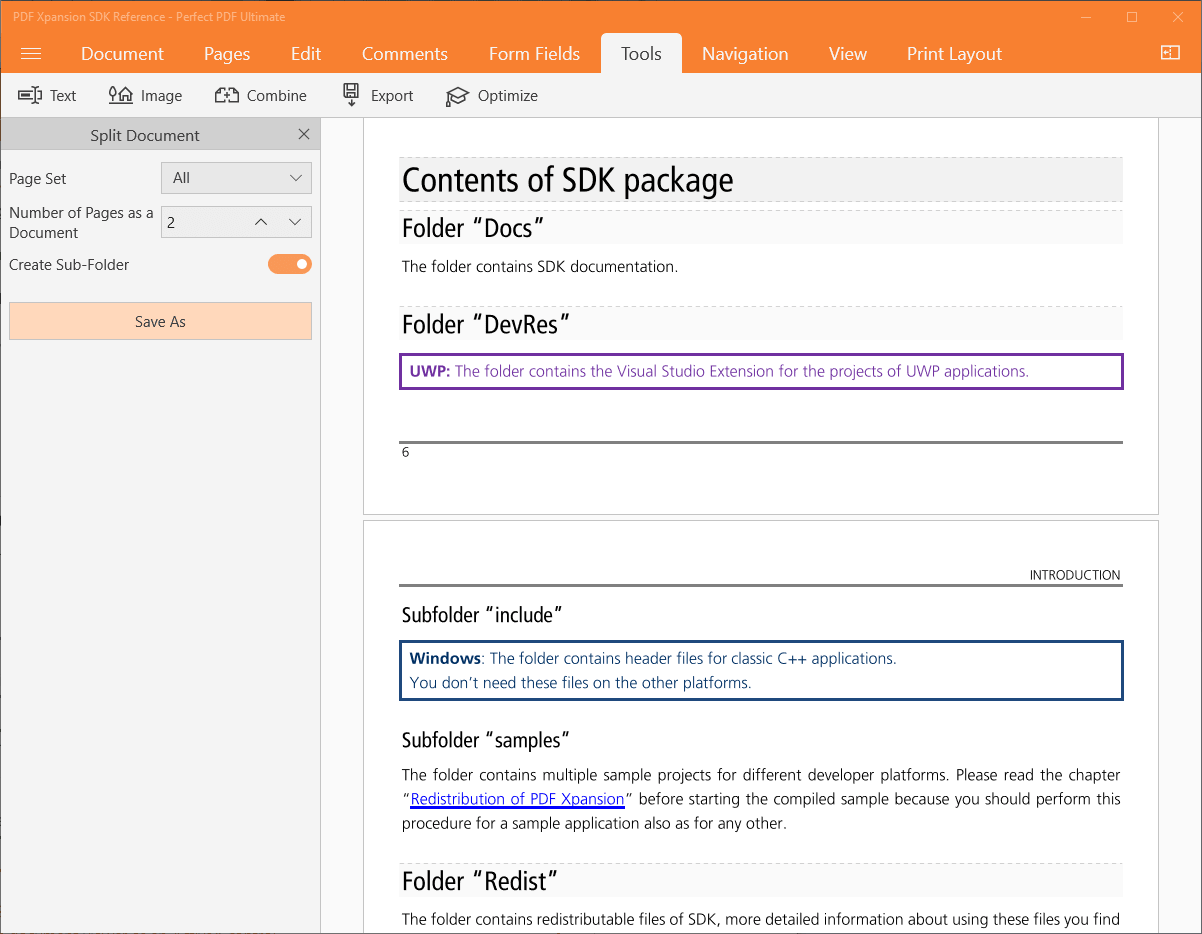Open the Form Fields tab
The width and height of the screenshot is (1202, 934).
534,53
